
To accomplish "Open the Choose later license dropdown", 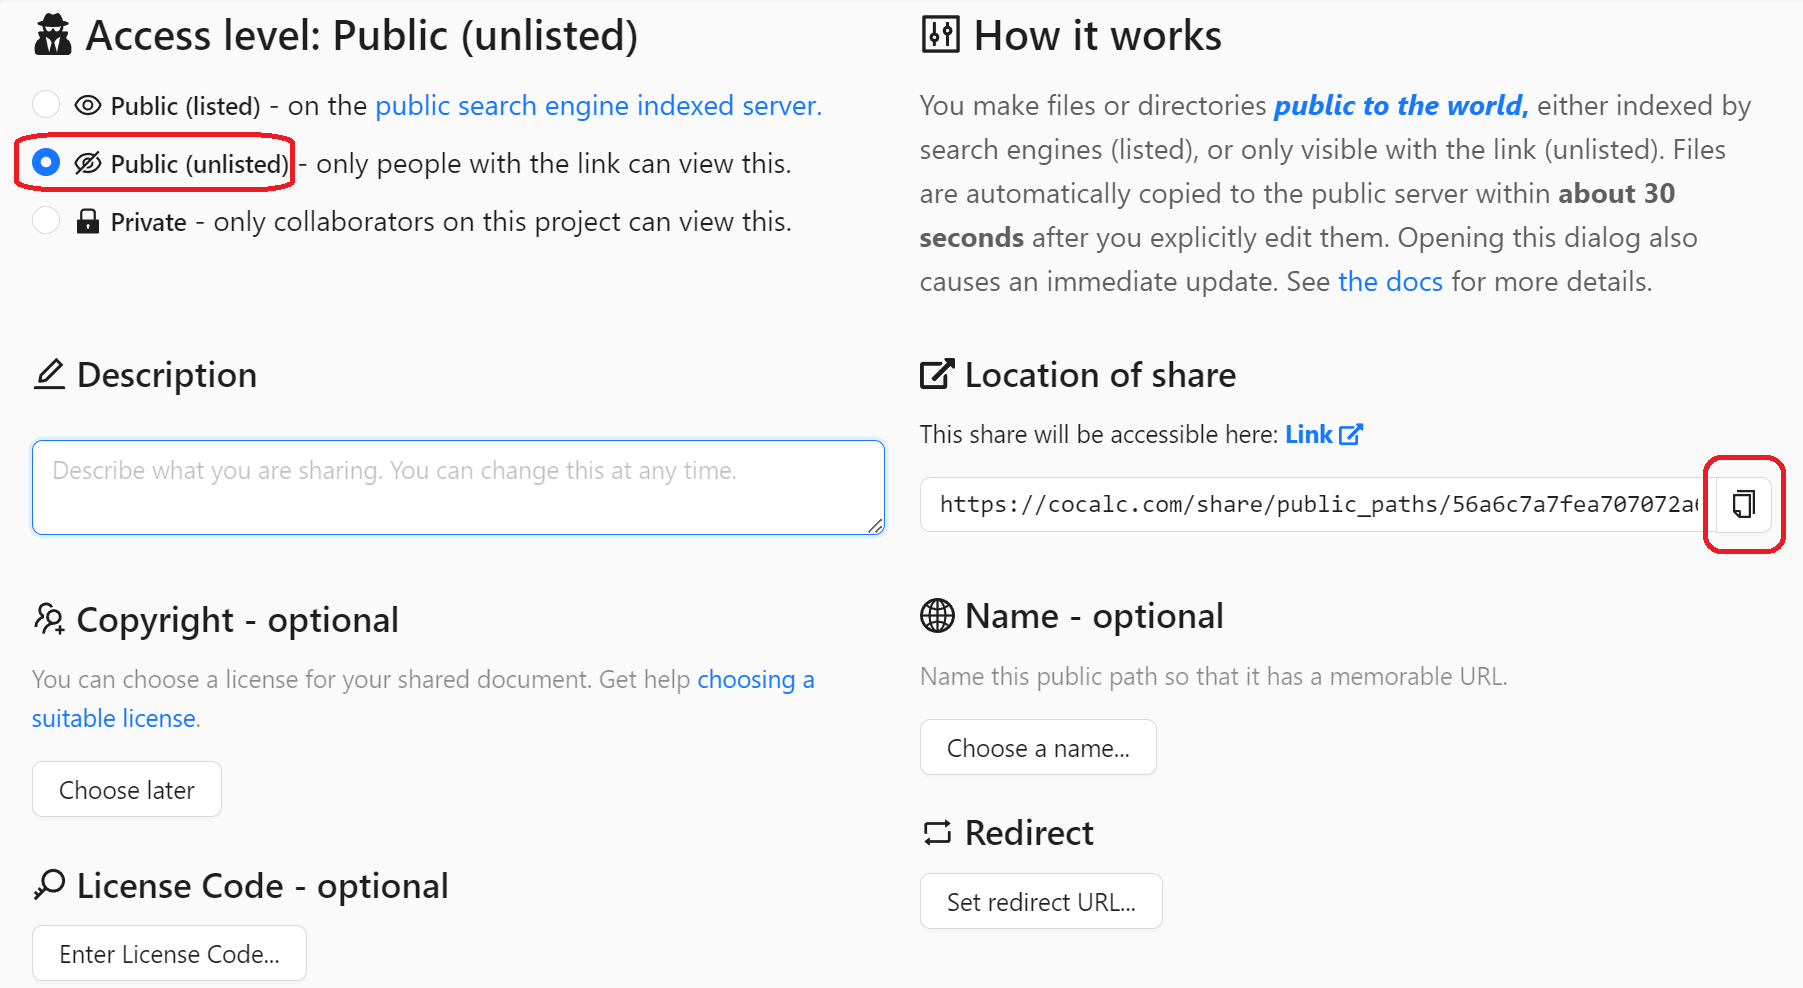I will 127,790.
